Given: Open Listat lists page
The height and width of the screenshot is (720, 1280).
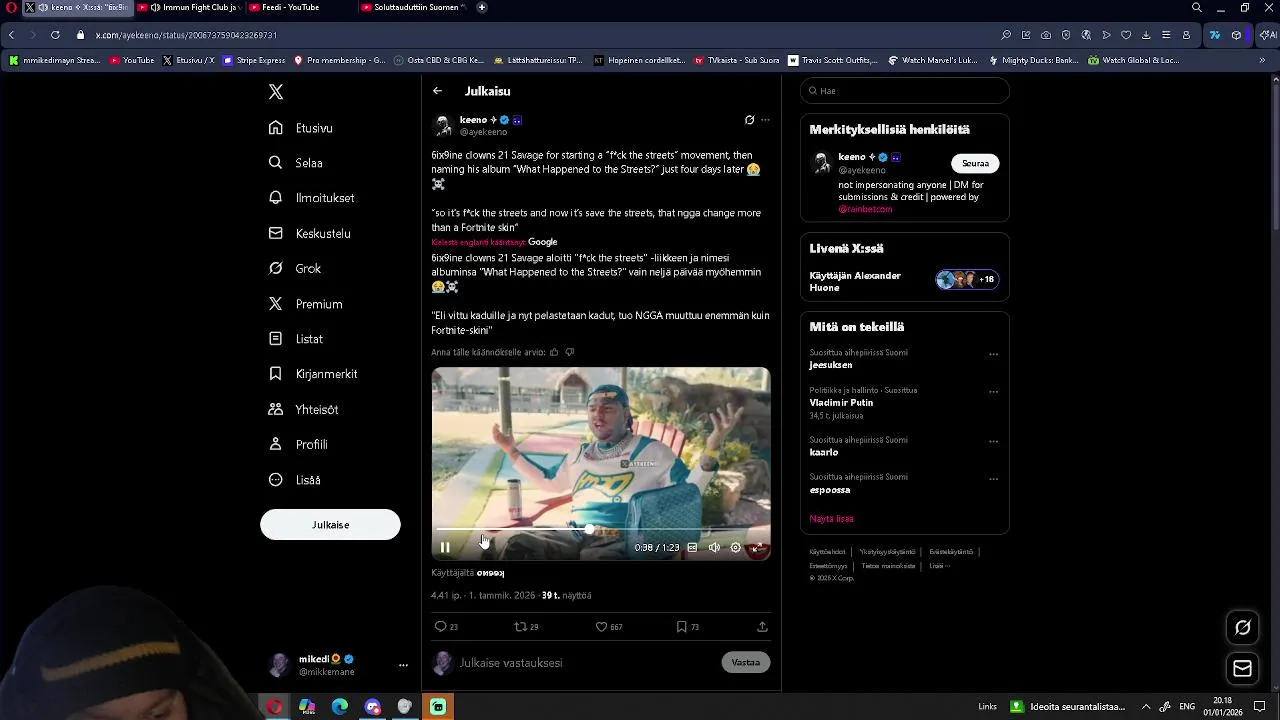Looking at the screenshot, I should (x=296, y=339).
